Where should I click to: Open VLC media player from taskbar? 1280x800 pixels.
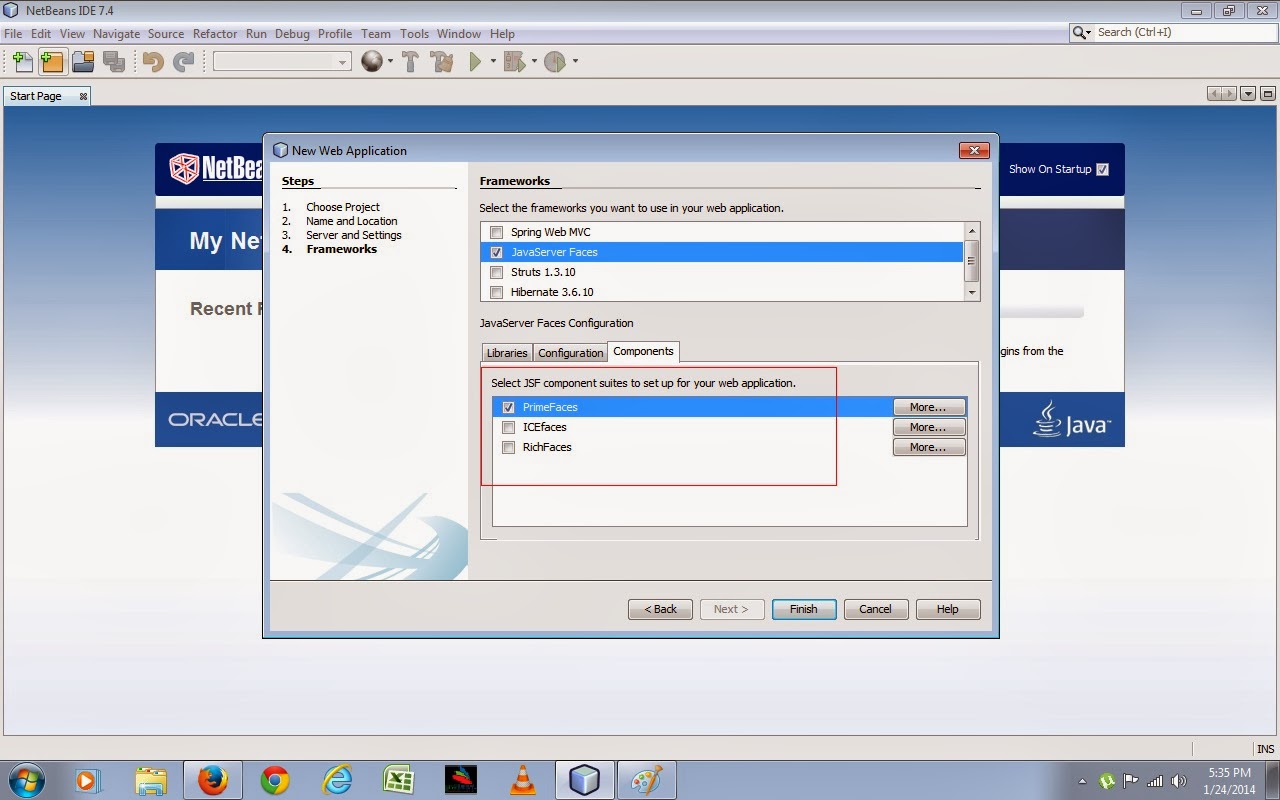522,780
